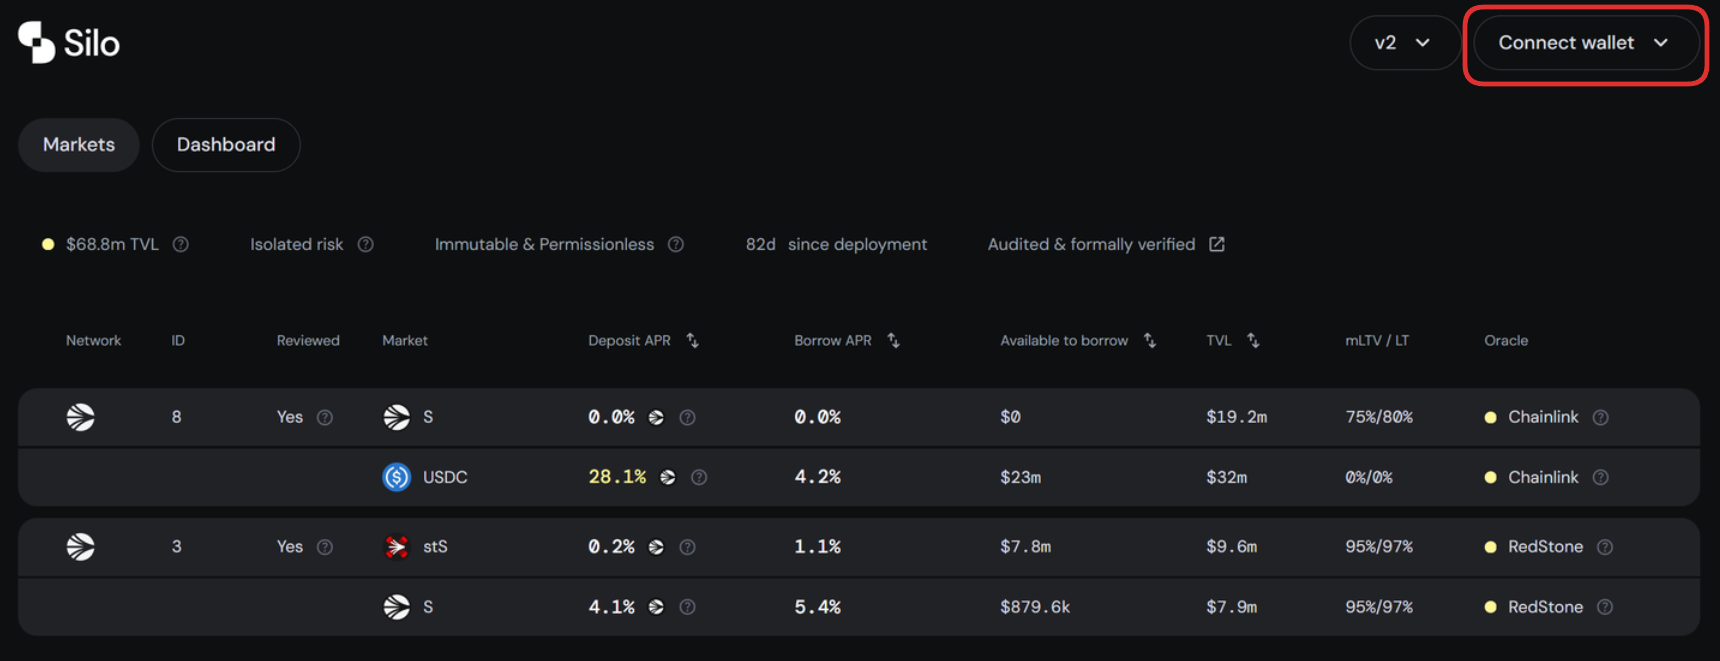
Task: Sort by TVL column arrows
Action: (x=1253, y=341)
